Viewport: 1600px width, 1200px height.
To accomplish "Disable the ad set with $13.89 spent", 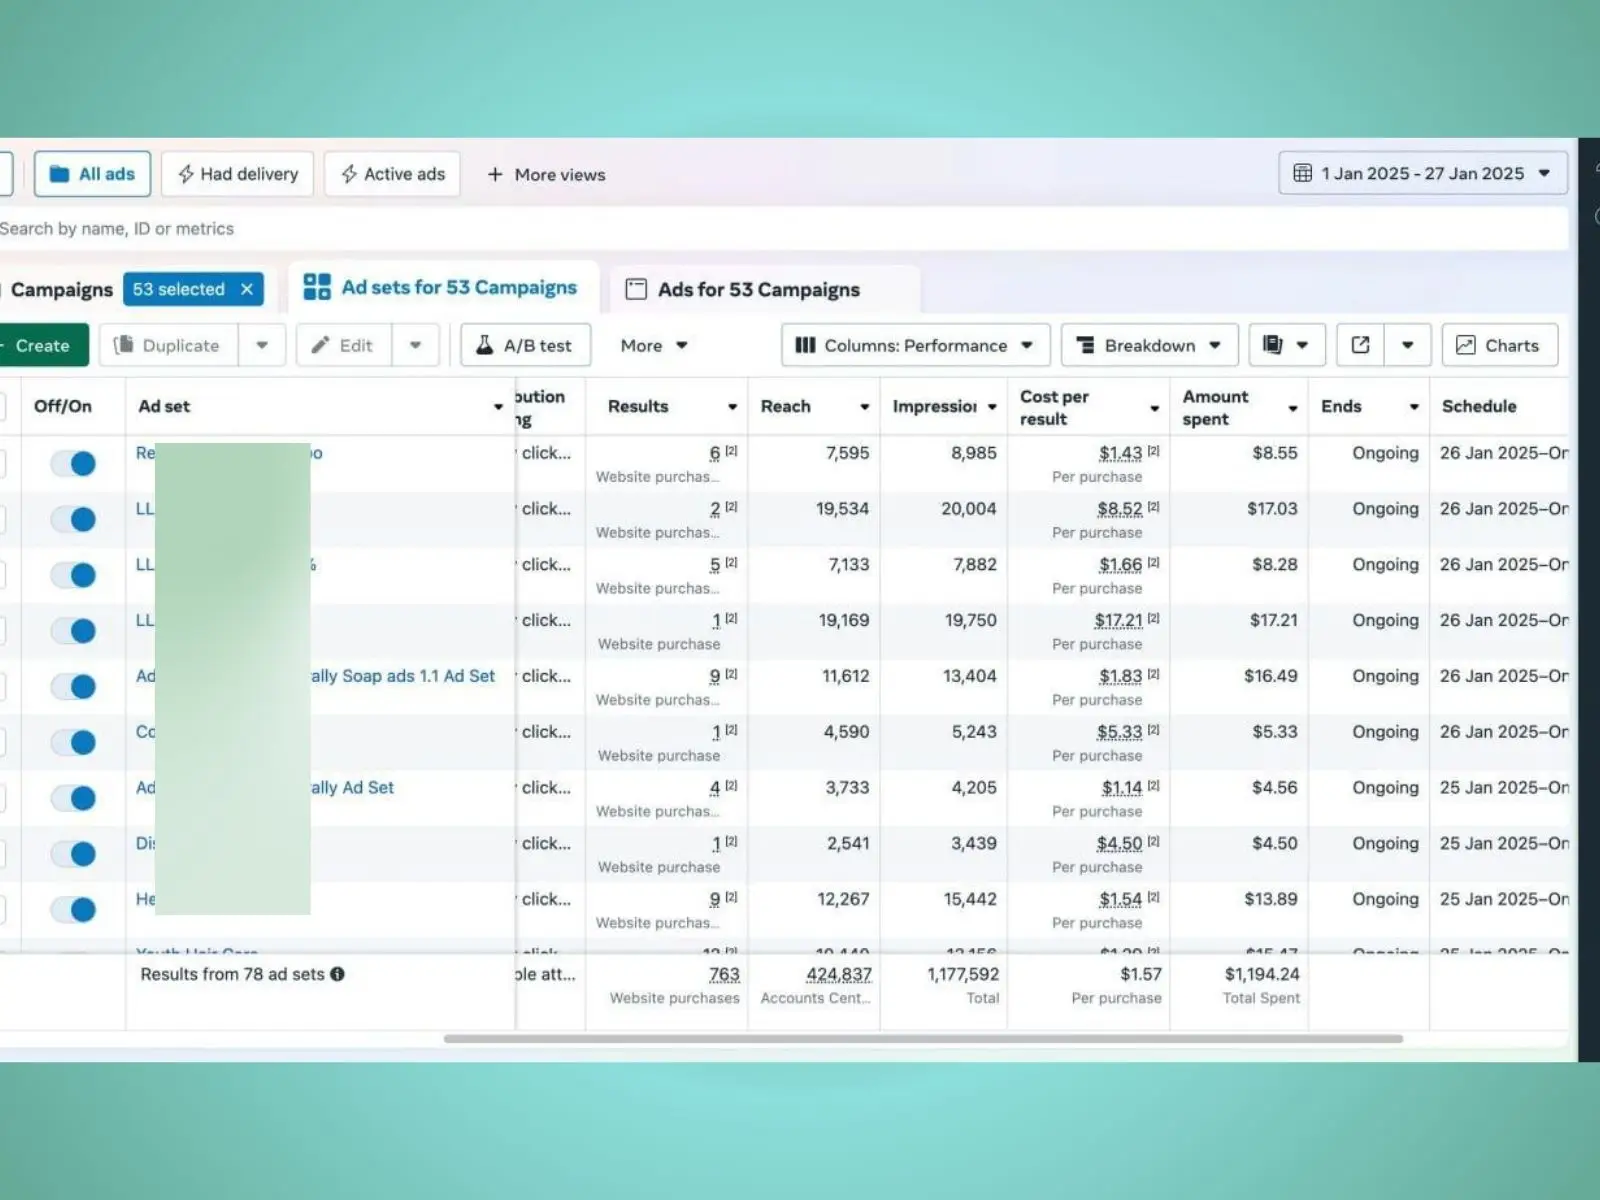I will pos(73,909).
